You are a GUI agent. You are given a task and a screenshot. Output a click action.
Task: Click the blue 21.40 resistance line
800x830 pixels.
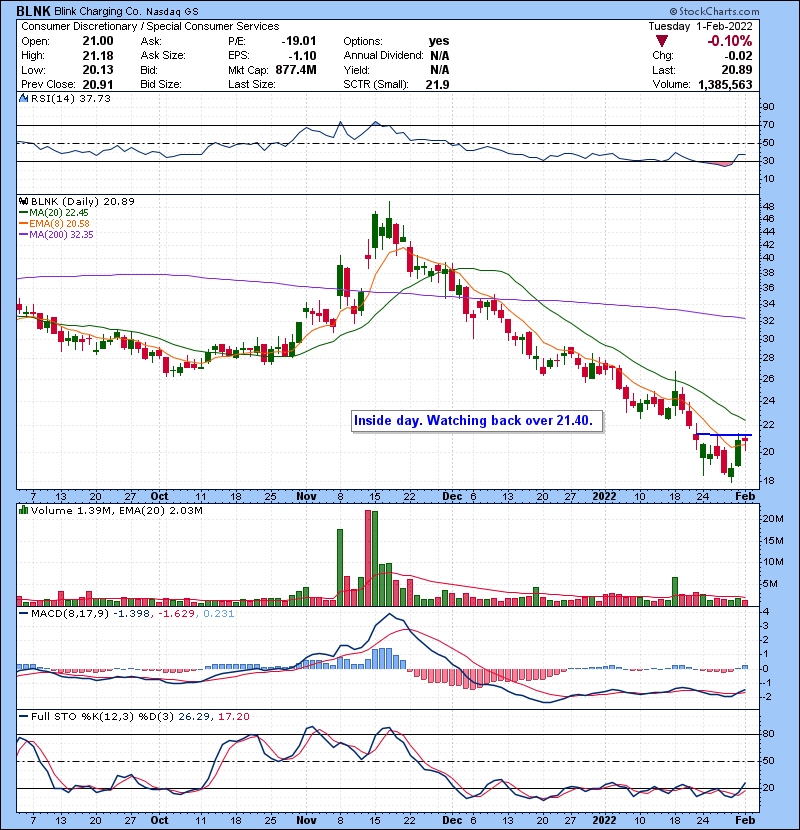(723, 435)
